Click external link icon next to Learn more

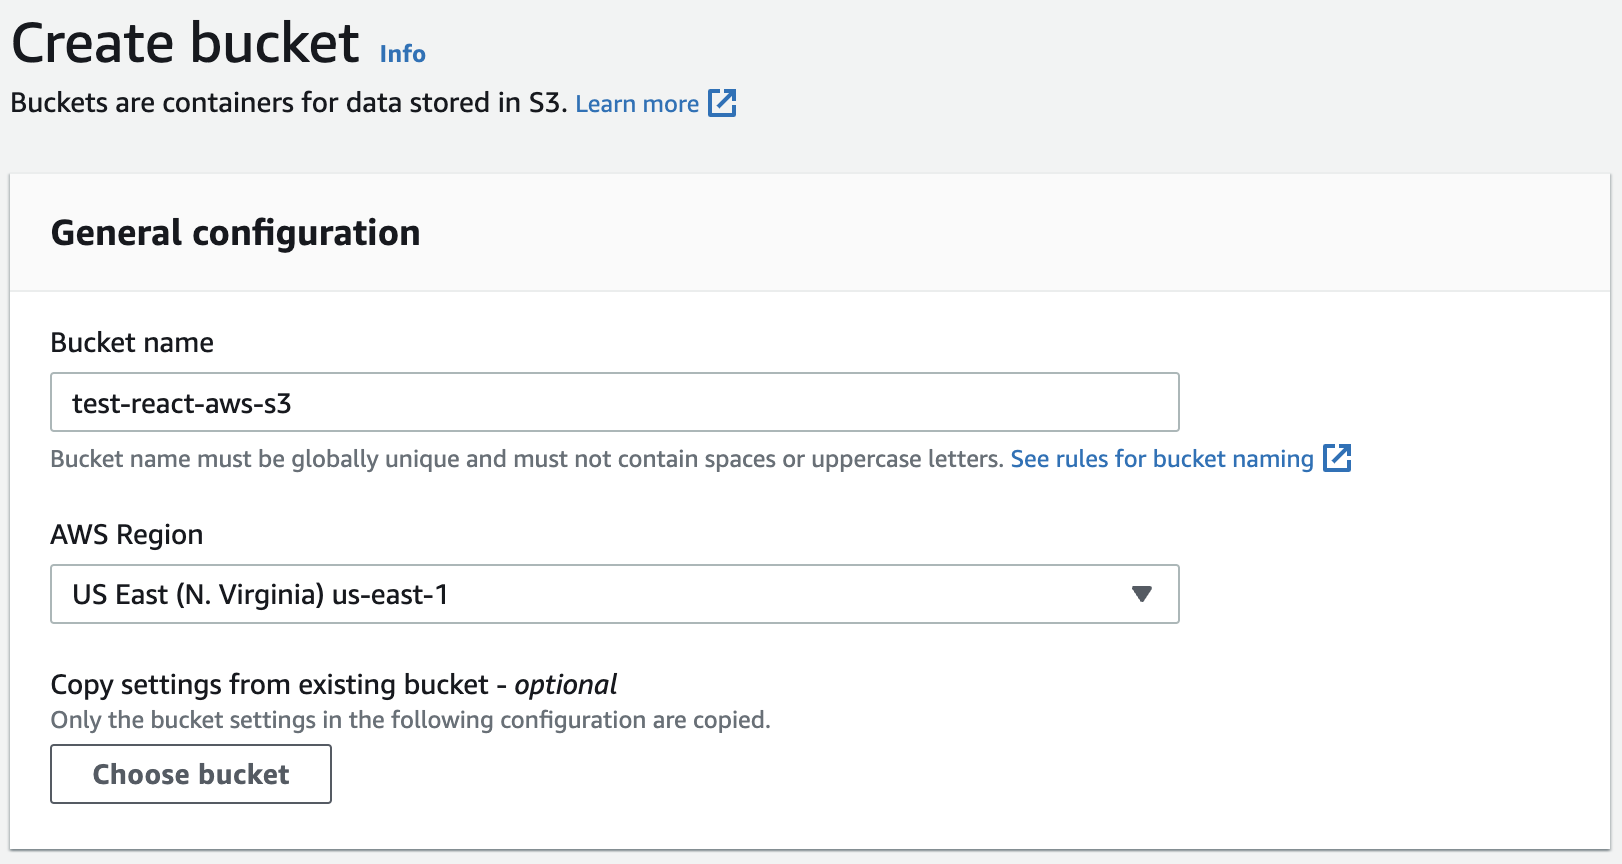(722, 103)
